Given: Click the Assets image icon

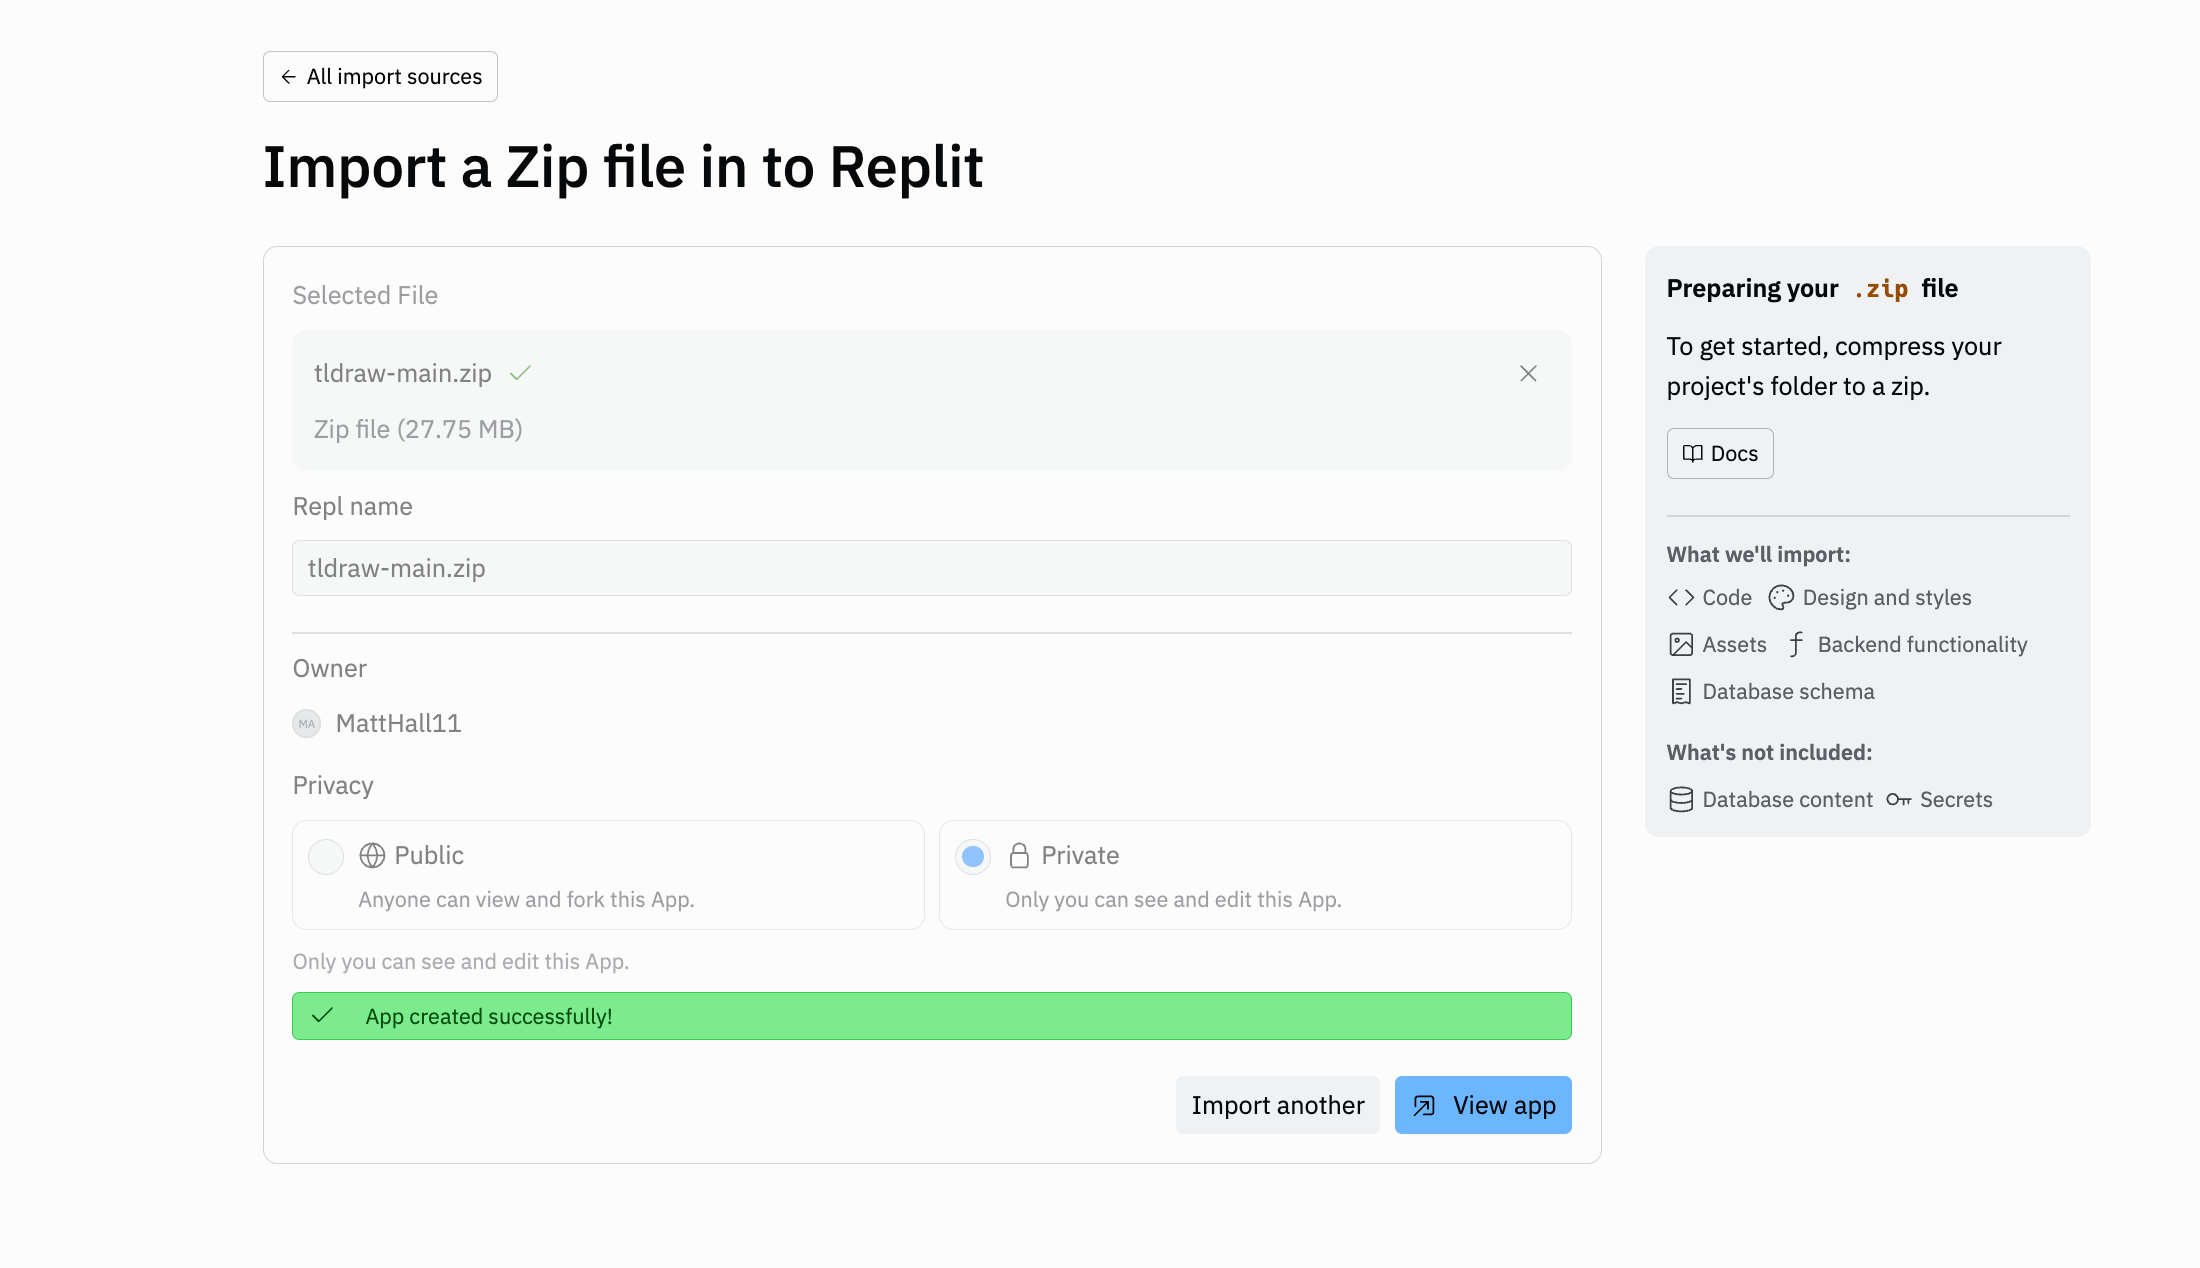Looking at the screenshot, I should click(x=1679, y=644).
